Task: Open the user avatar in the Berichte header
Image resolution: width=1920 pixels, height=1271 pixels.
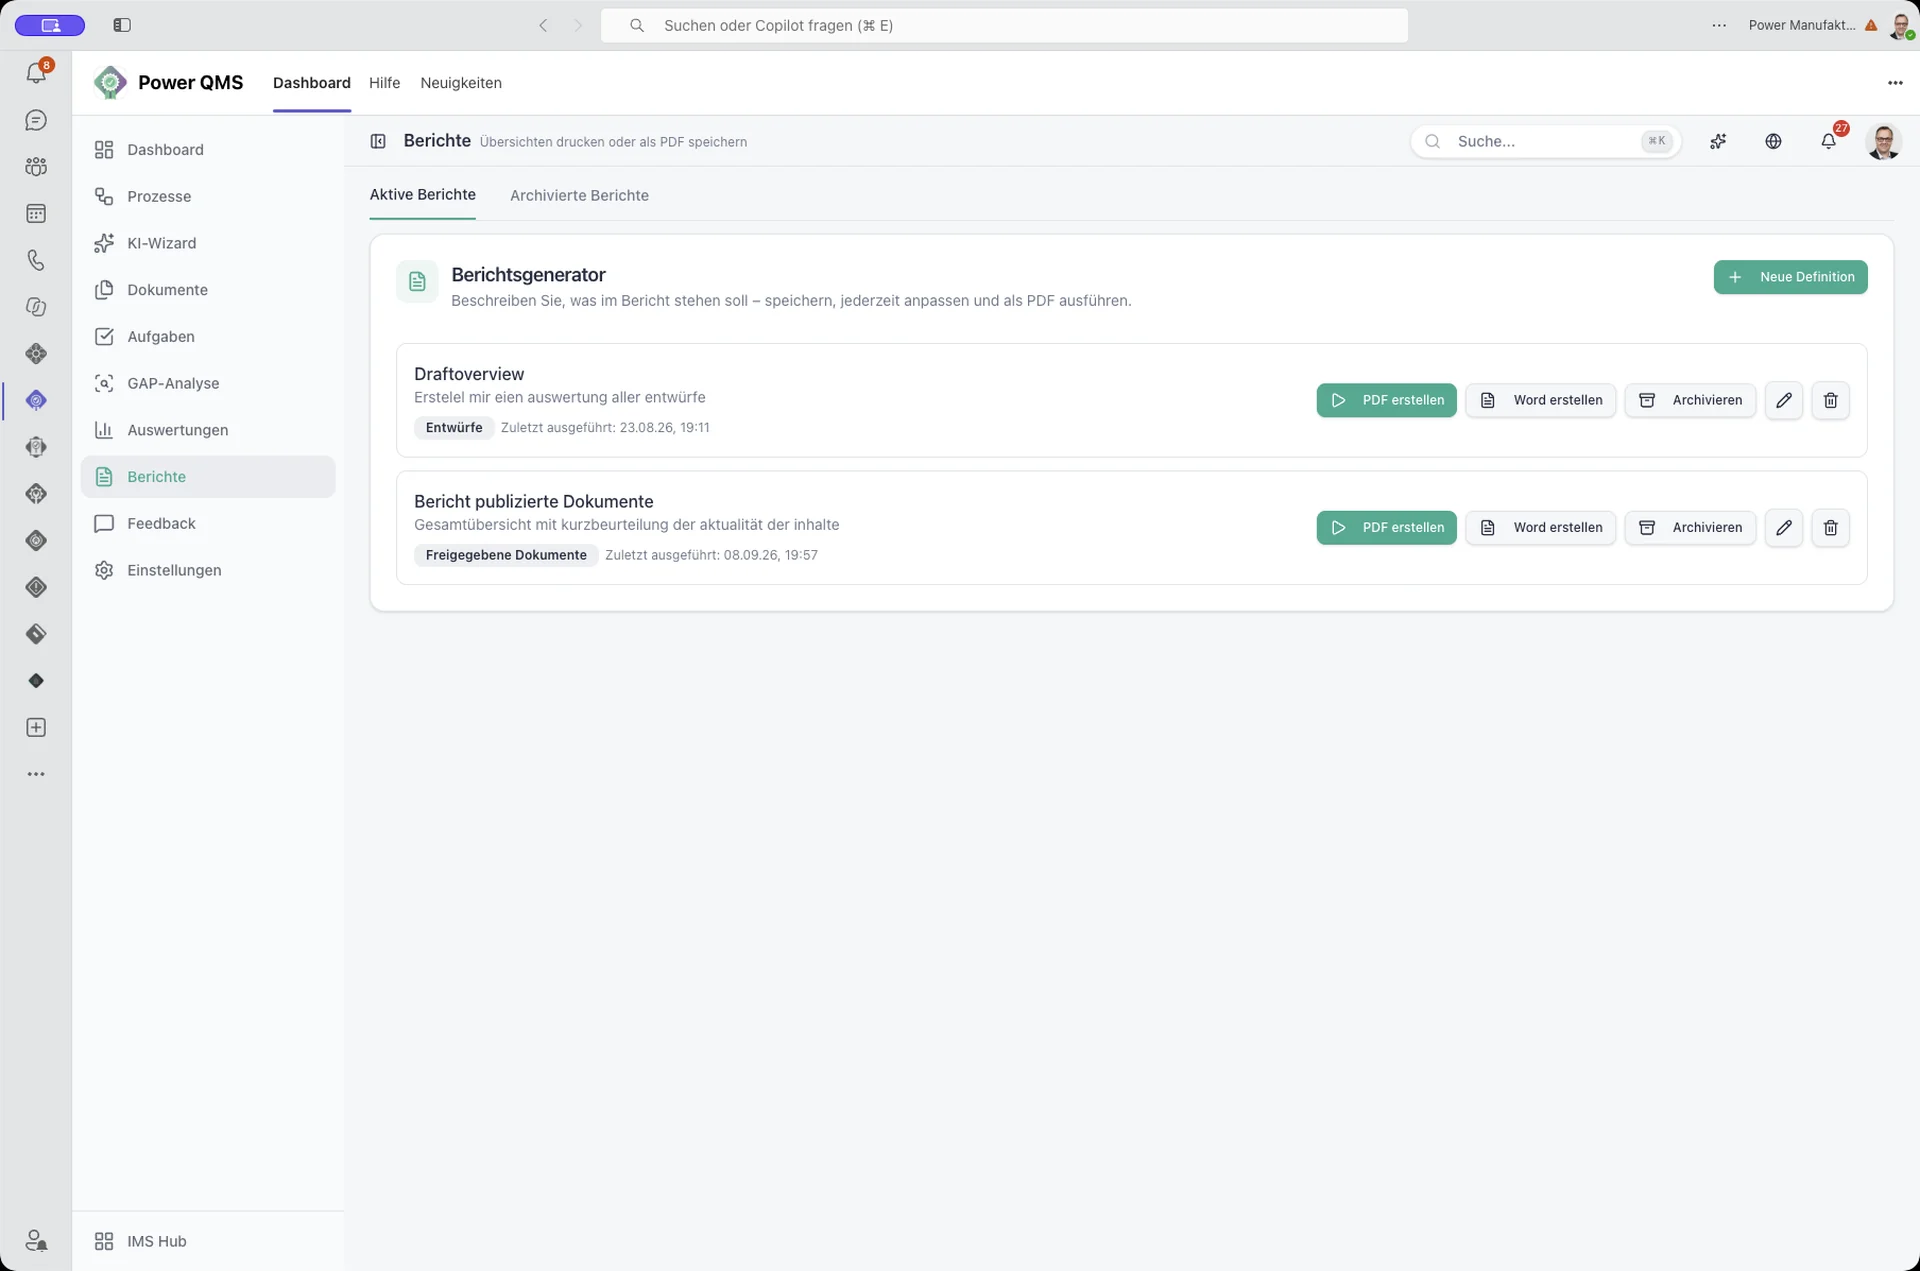Action: coord(1884,141)
